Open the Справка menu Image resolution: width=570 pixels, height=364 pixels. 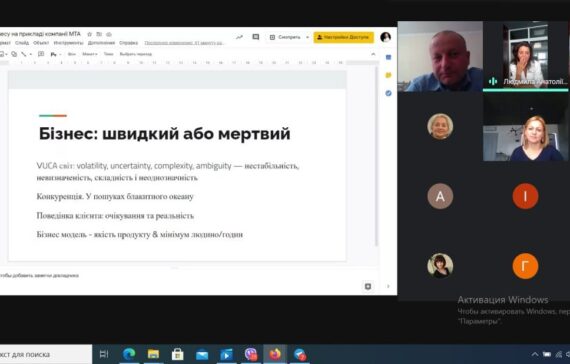point(129,43)
